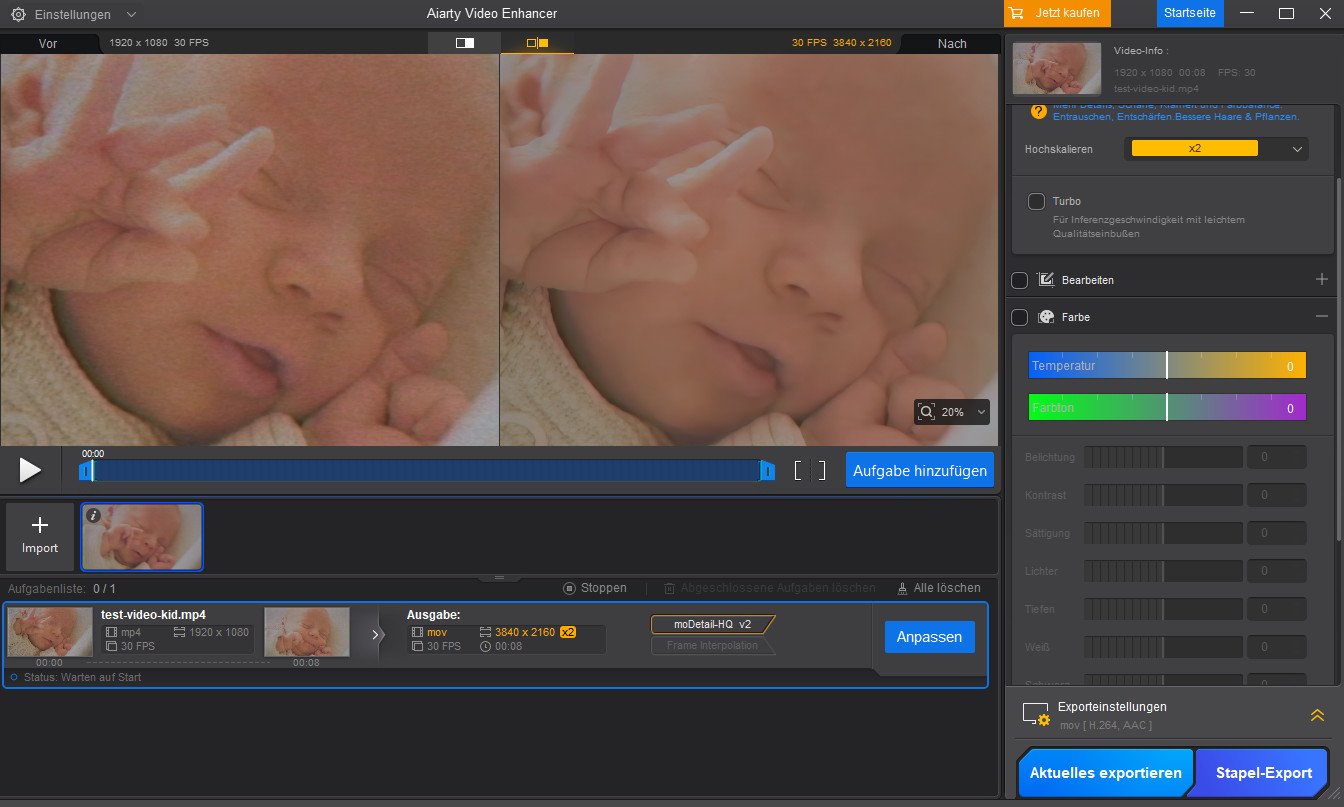Expand the Einstellungen dropdown arrow
This screenshot has width=1344, height=807.
(x=132, y=15)
